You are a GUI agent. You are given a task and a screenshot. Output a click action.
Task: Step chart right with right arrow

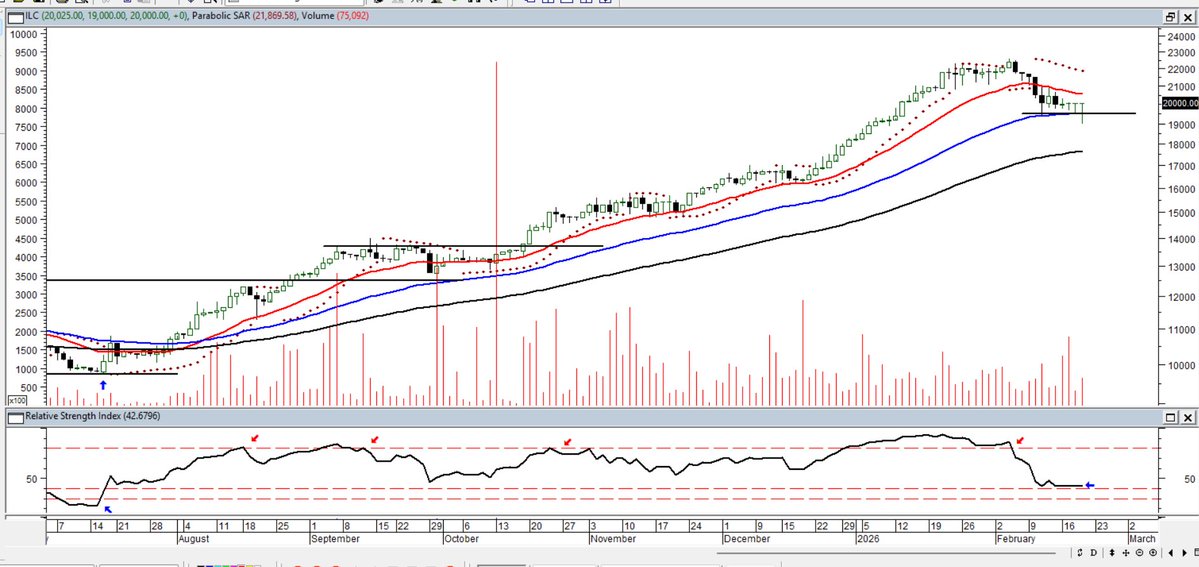[x=1184, y=552]
